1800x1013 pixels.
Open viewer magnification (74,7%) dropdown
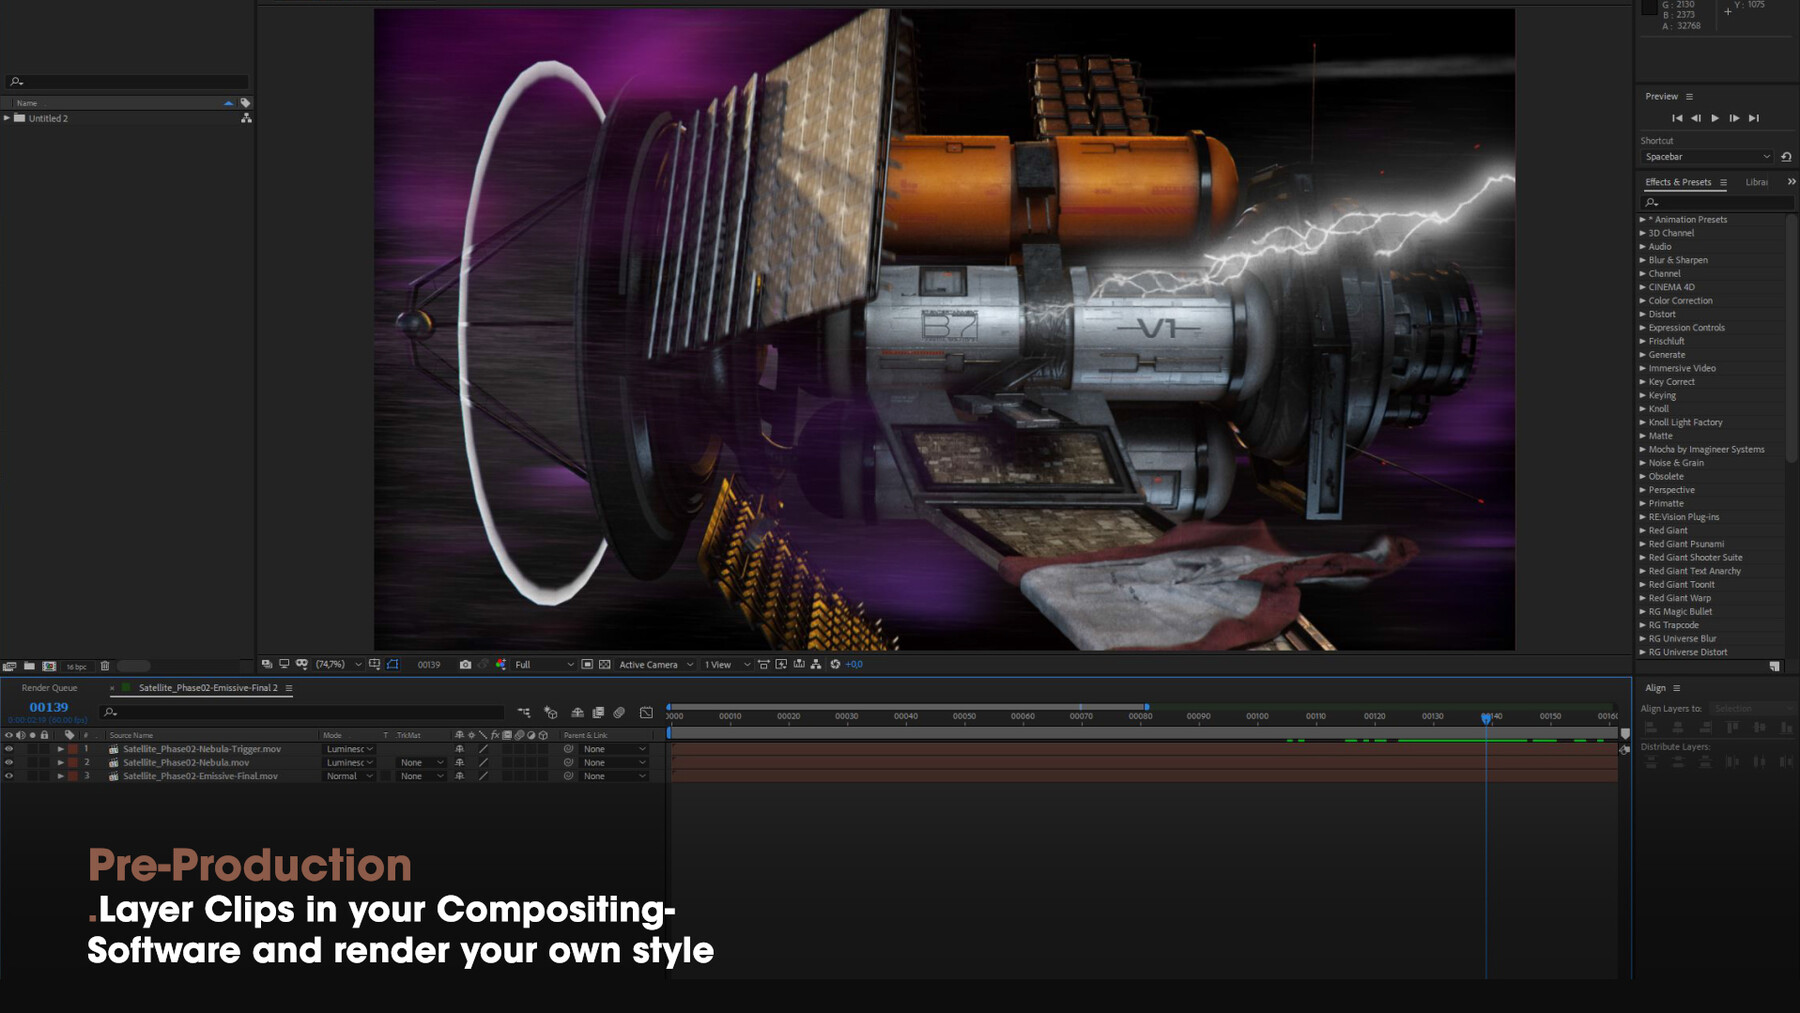tap(338, 664)
